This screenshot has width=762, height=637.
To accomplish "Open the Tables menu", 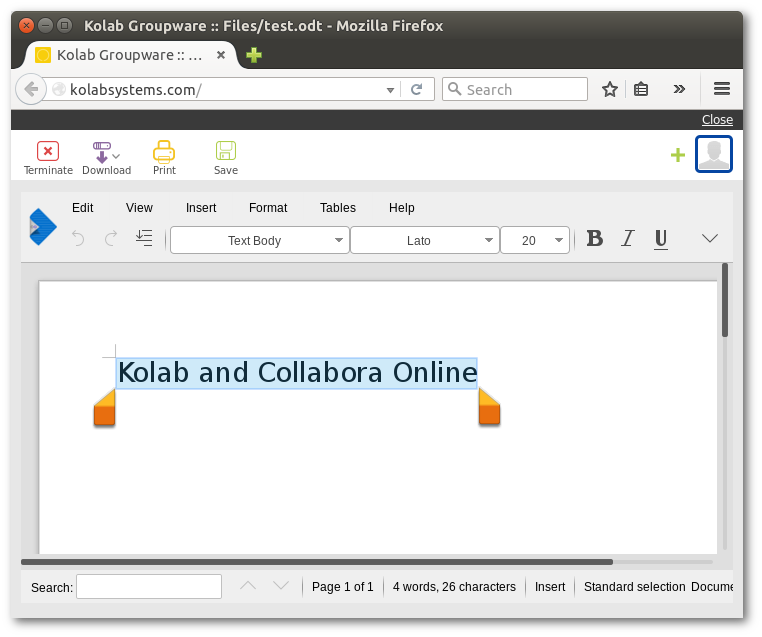I will pyautogui.click(x=338, y=207).
